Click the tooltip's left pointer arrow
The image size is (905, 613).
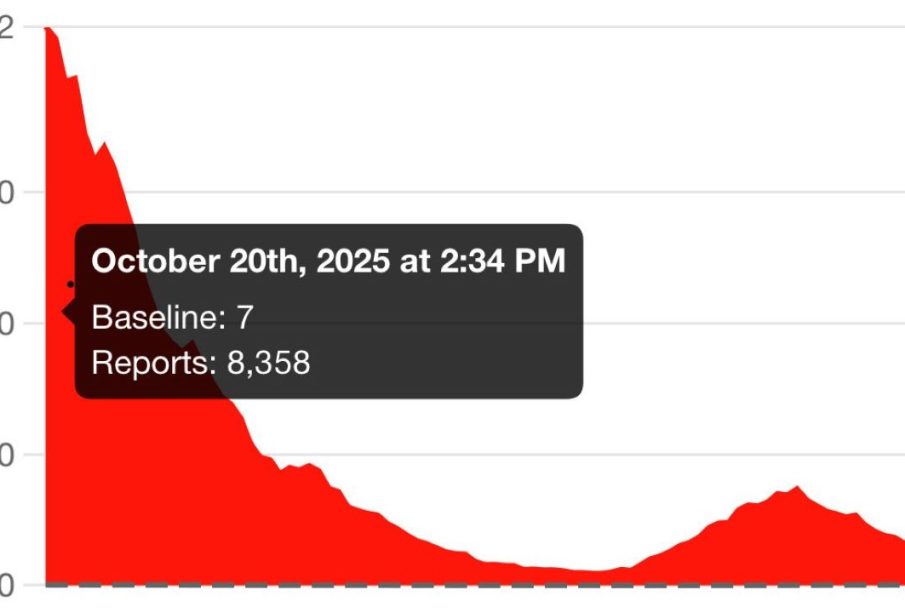coord(70,311)
